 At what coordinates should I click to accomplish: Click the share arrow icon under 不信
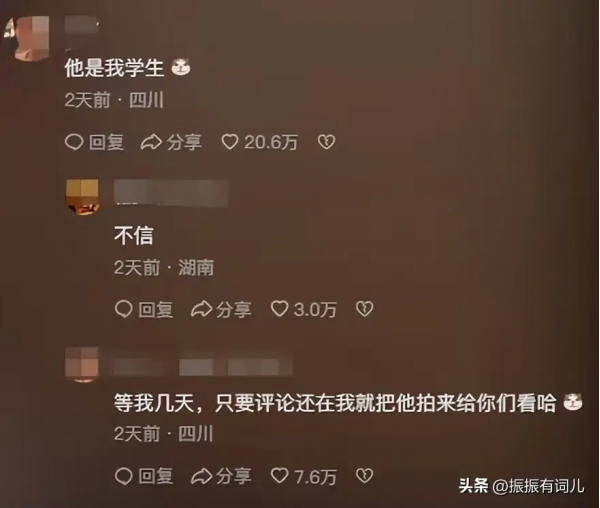[201, 309]
